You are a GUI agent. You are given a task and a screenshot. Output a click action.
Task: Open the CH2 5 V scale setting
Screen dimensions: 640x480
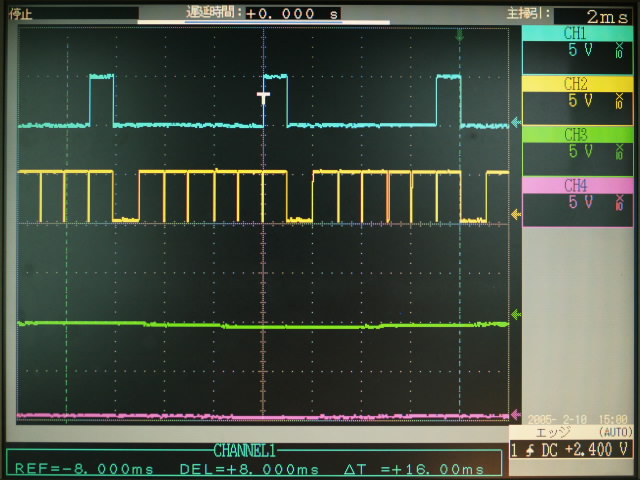(580, 101)
